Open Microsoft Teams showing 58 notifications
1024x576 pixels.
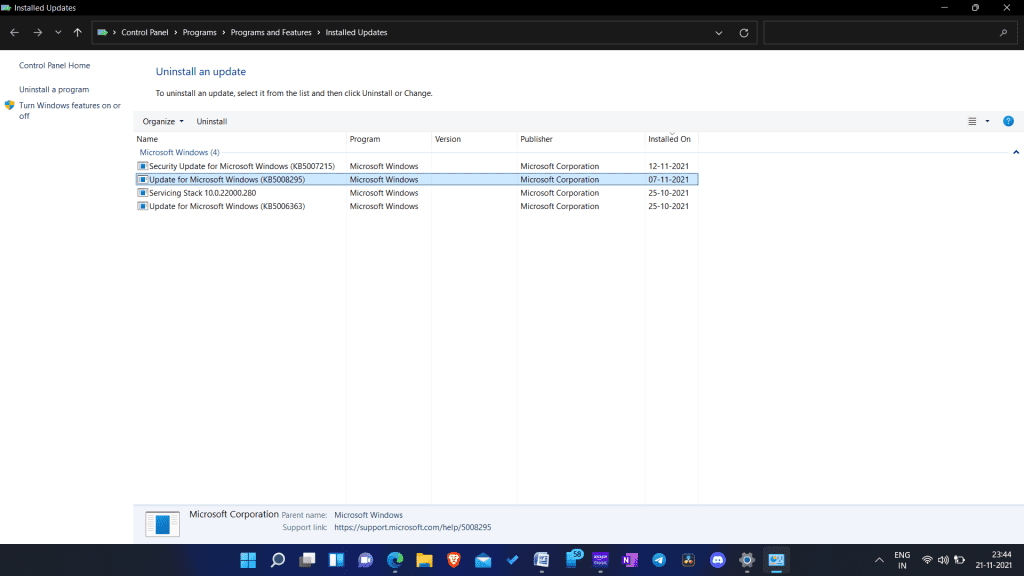[x=572, y=560]
